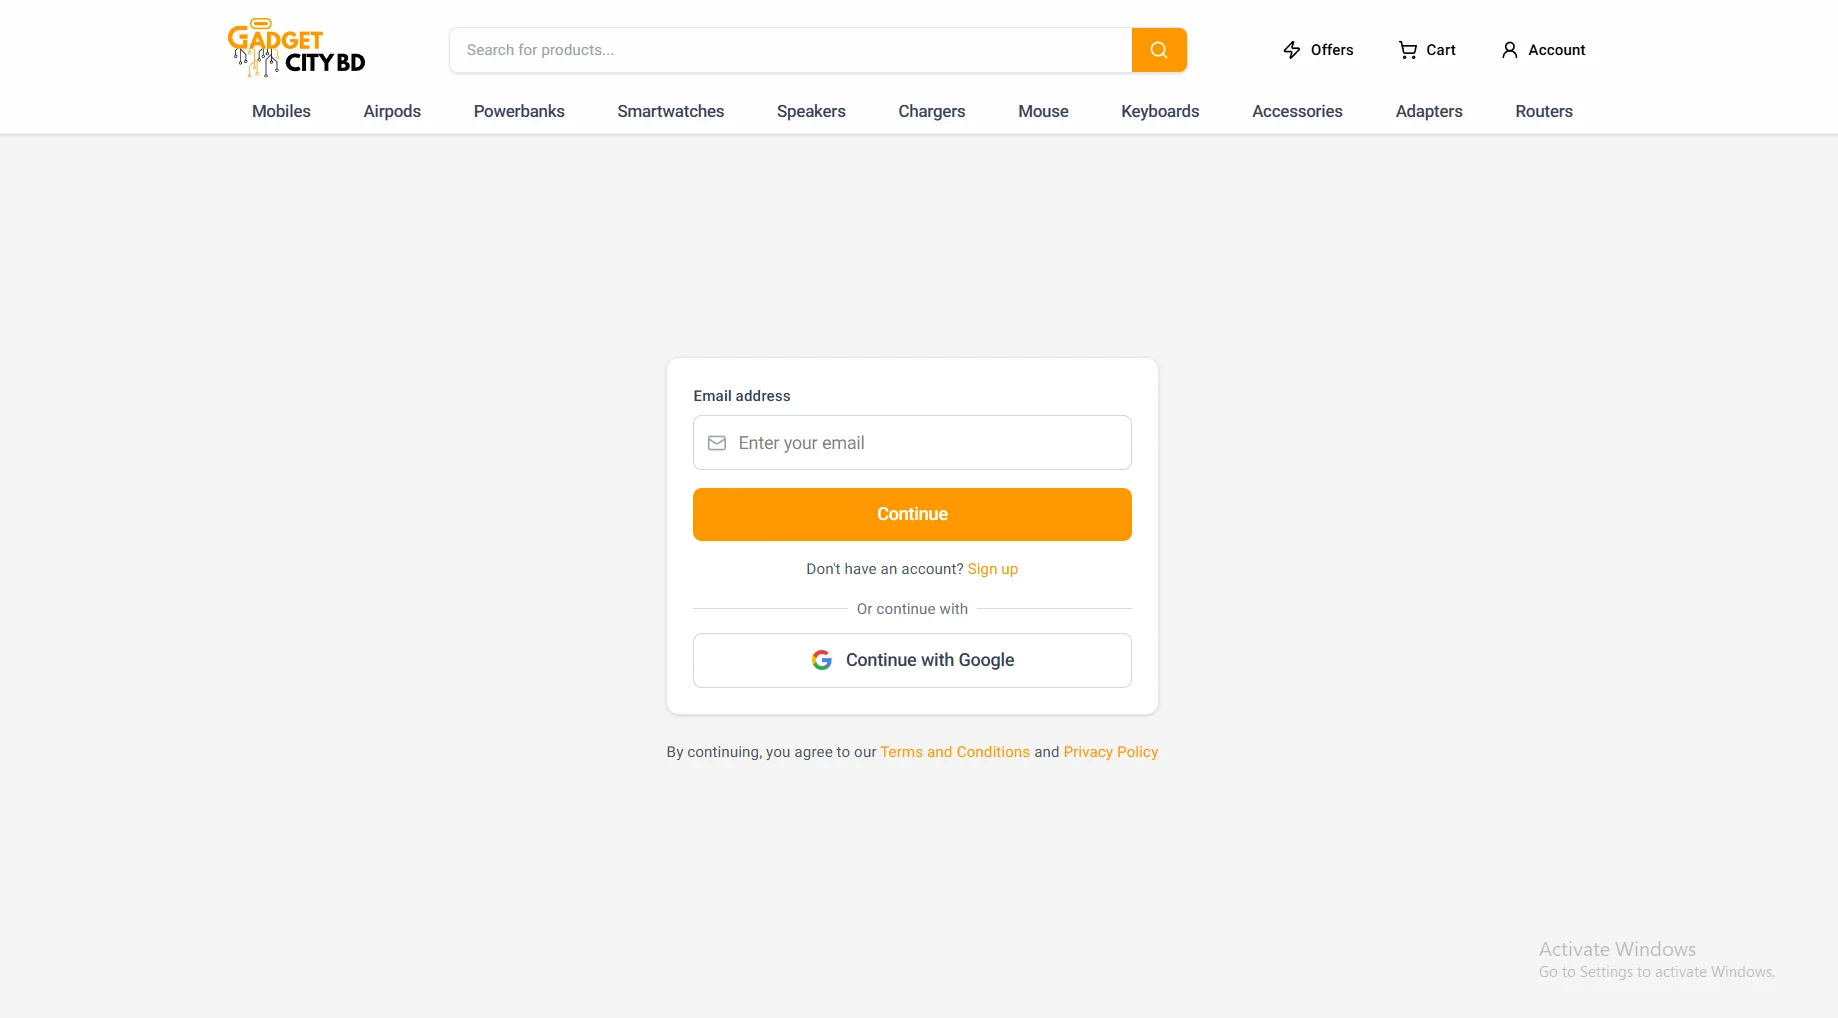Click the envelope icon in the email field
Viewport: 1838px width, 1018px height.
click(x=717, y=443)
